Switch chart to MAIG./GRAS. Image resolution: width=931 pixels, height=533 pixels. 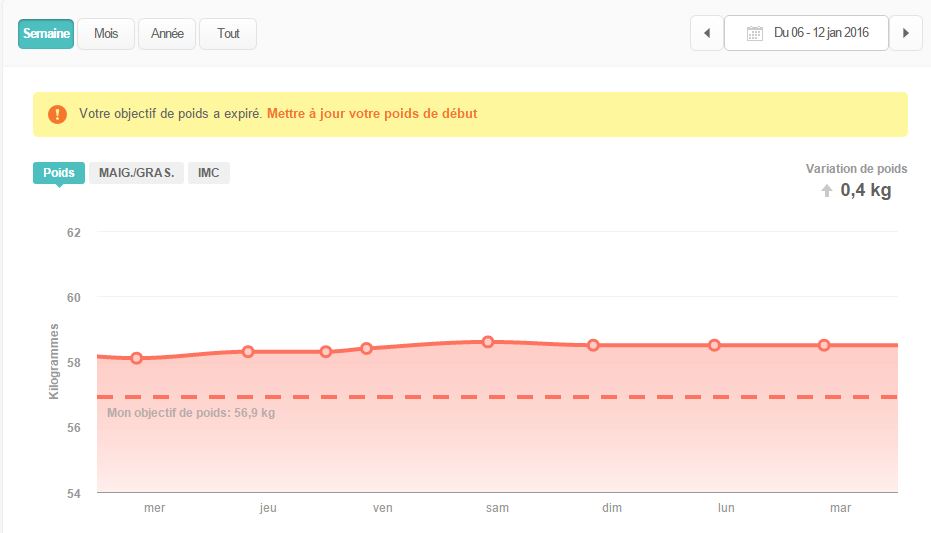136,173
